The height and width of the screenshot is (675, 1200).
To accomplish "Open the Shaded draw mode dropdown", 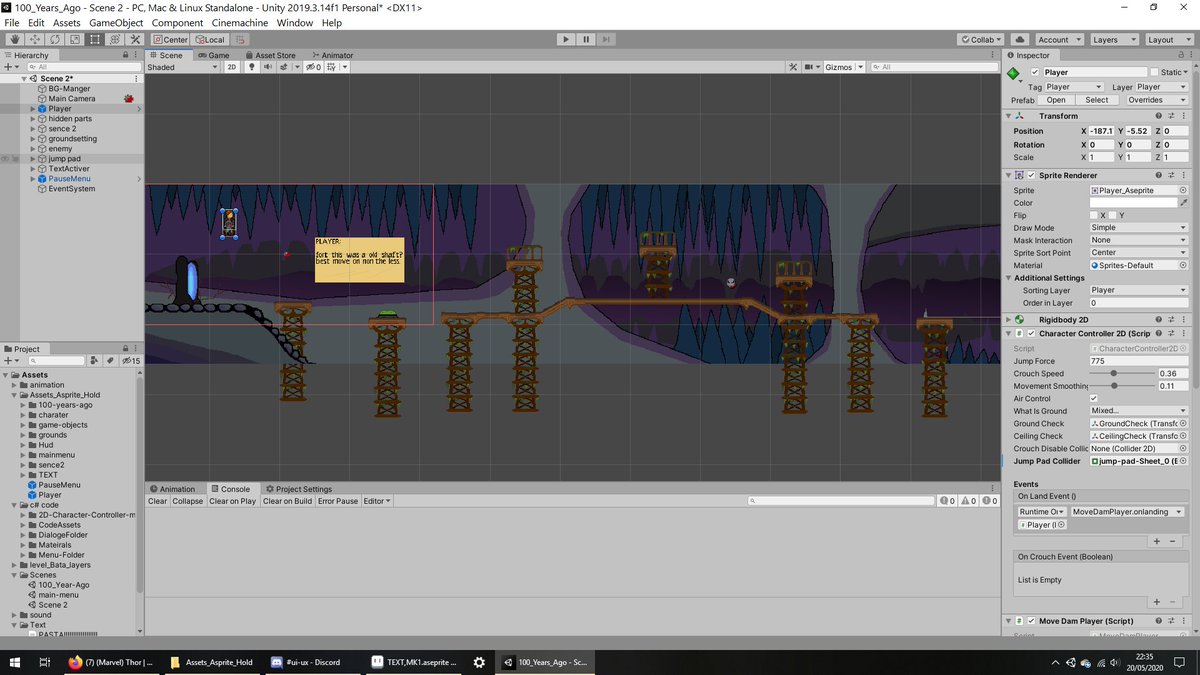I will 182,67.
